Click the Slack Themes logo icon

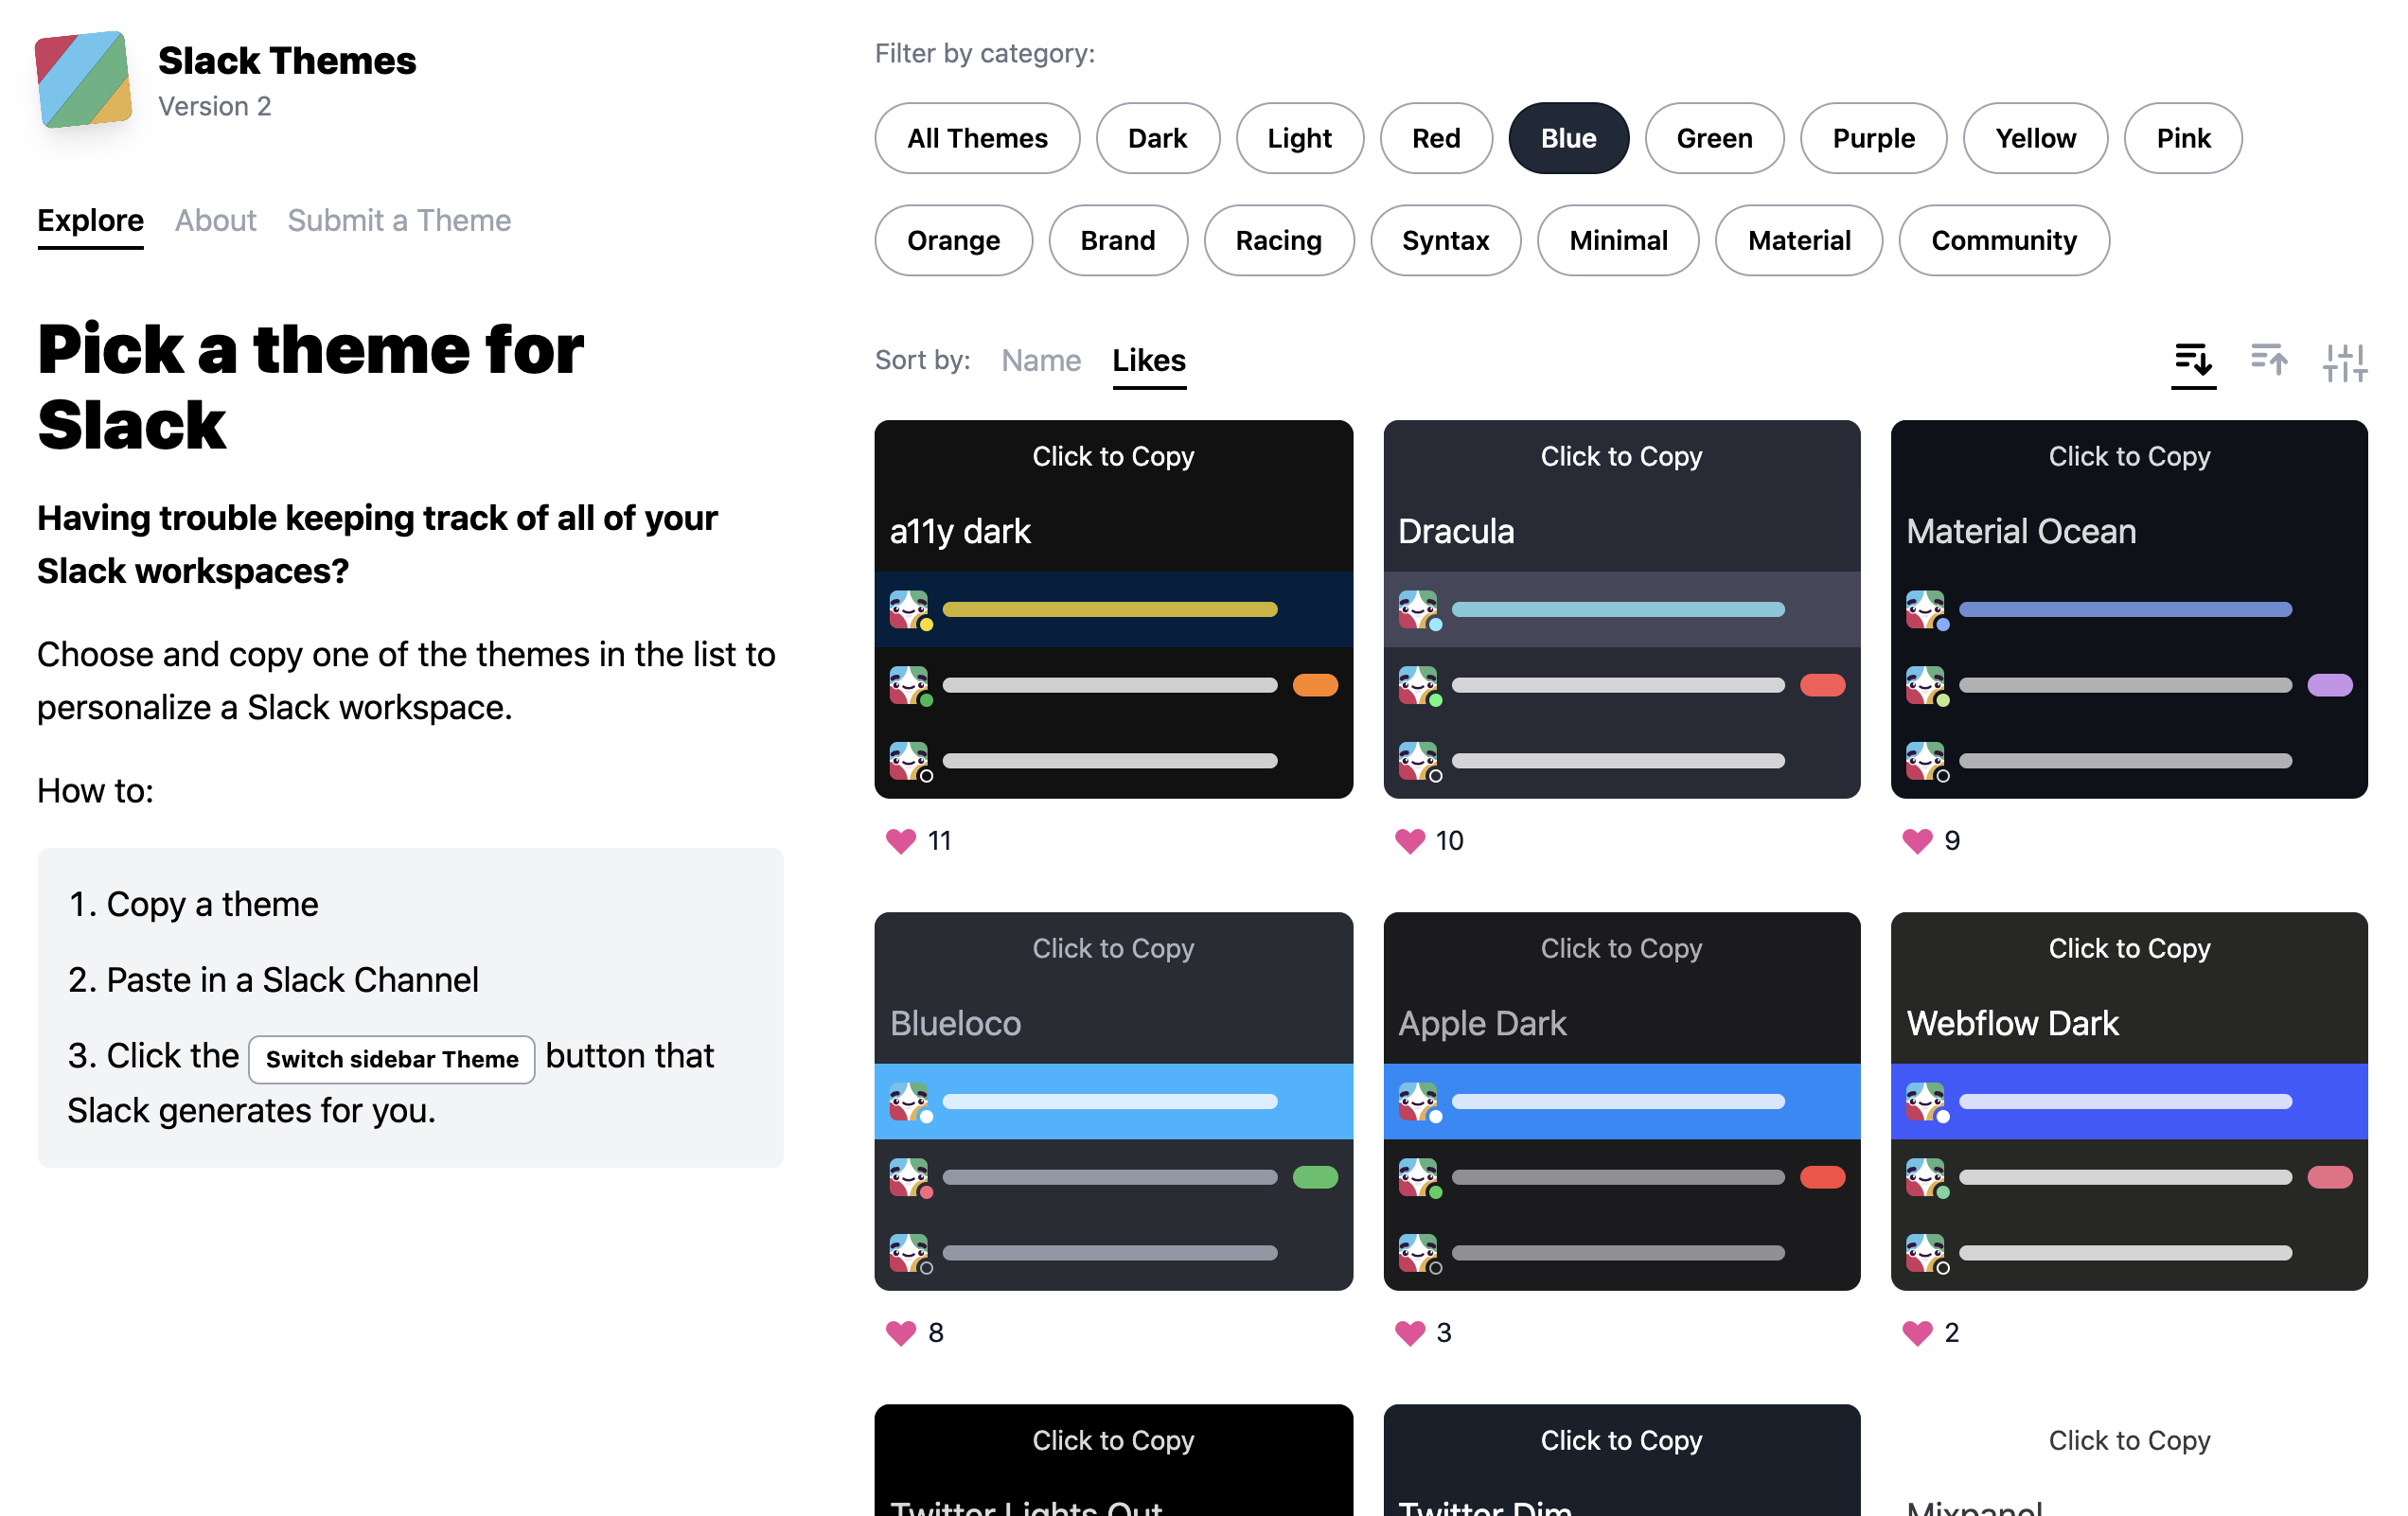click(84, 80)
